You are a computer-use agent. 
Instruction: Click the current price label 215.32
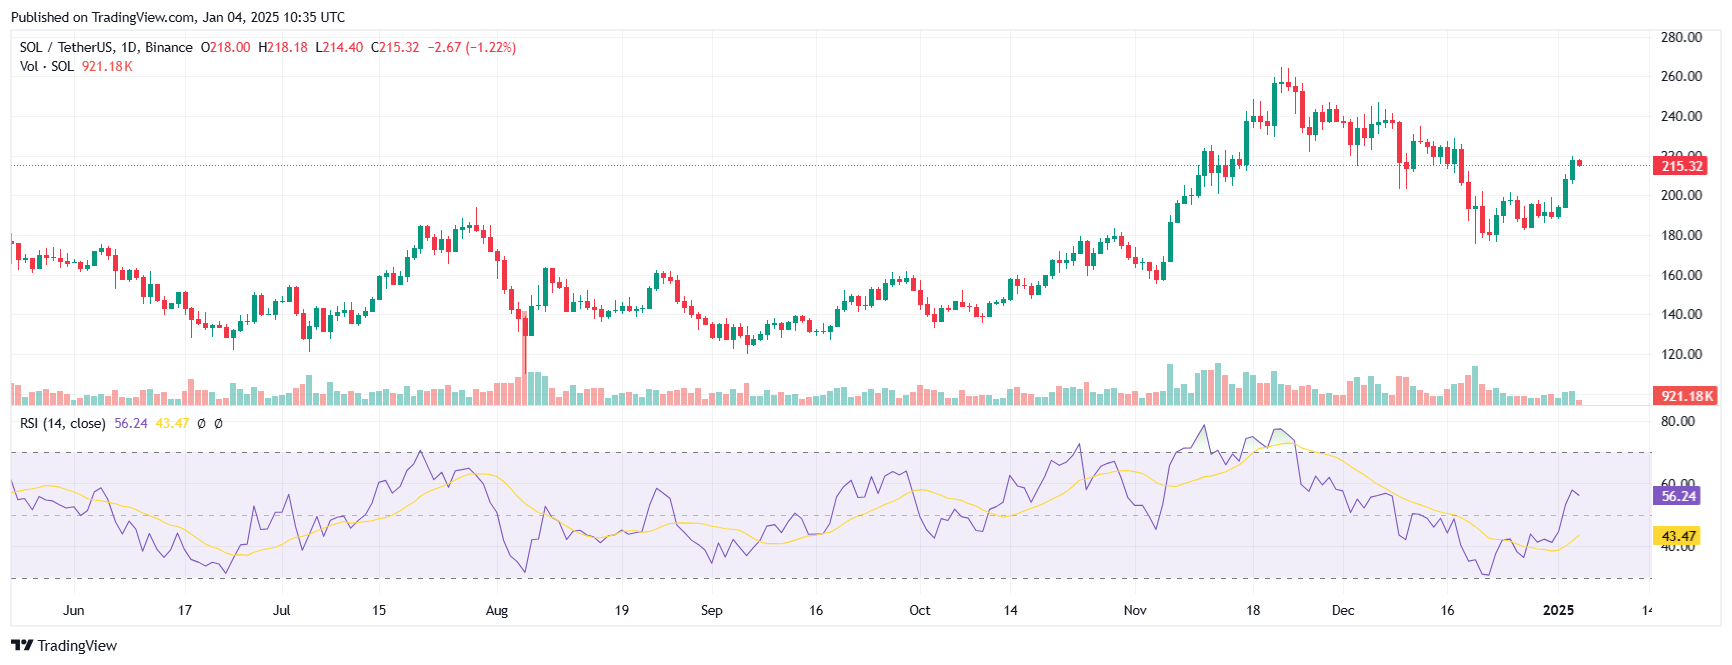coord(1681,166)
